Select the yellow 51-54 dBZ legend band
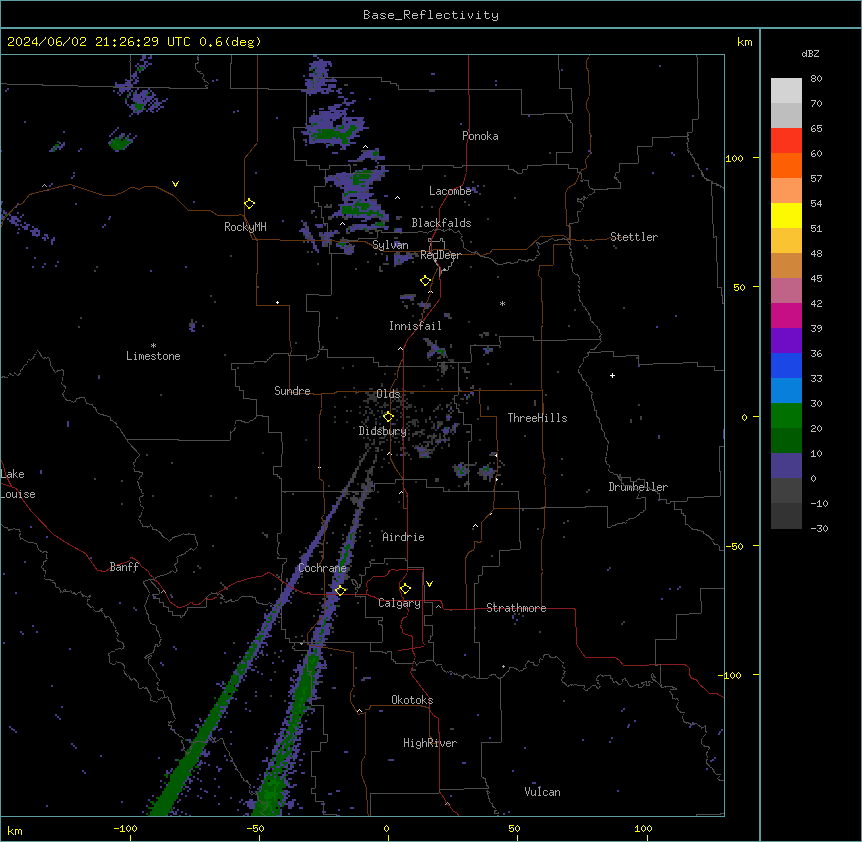 coord(786,216)
